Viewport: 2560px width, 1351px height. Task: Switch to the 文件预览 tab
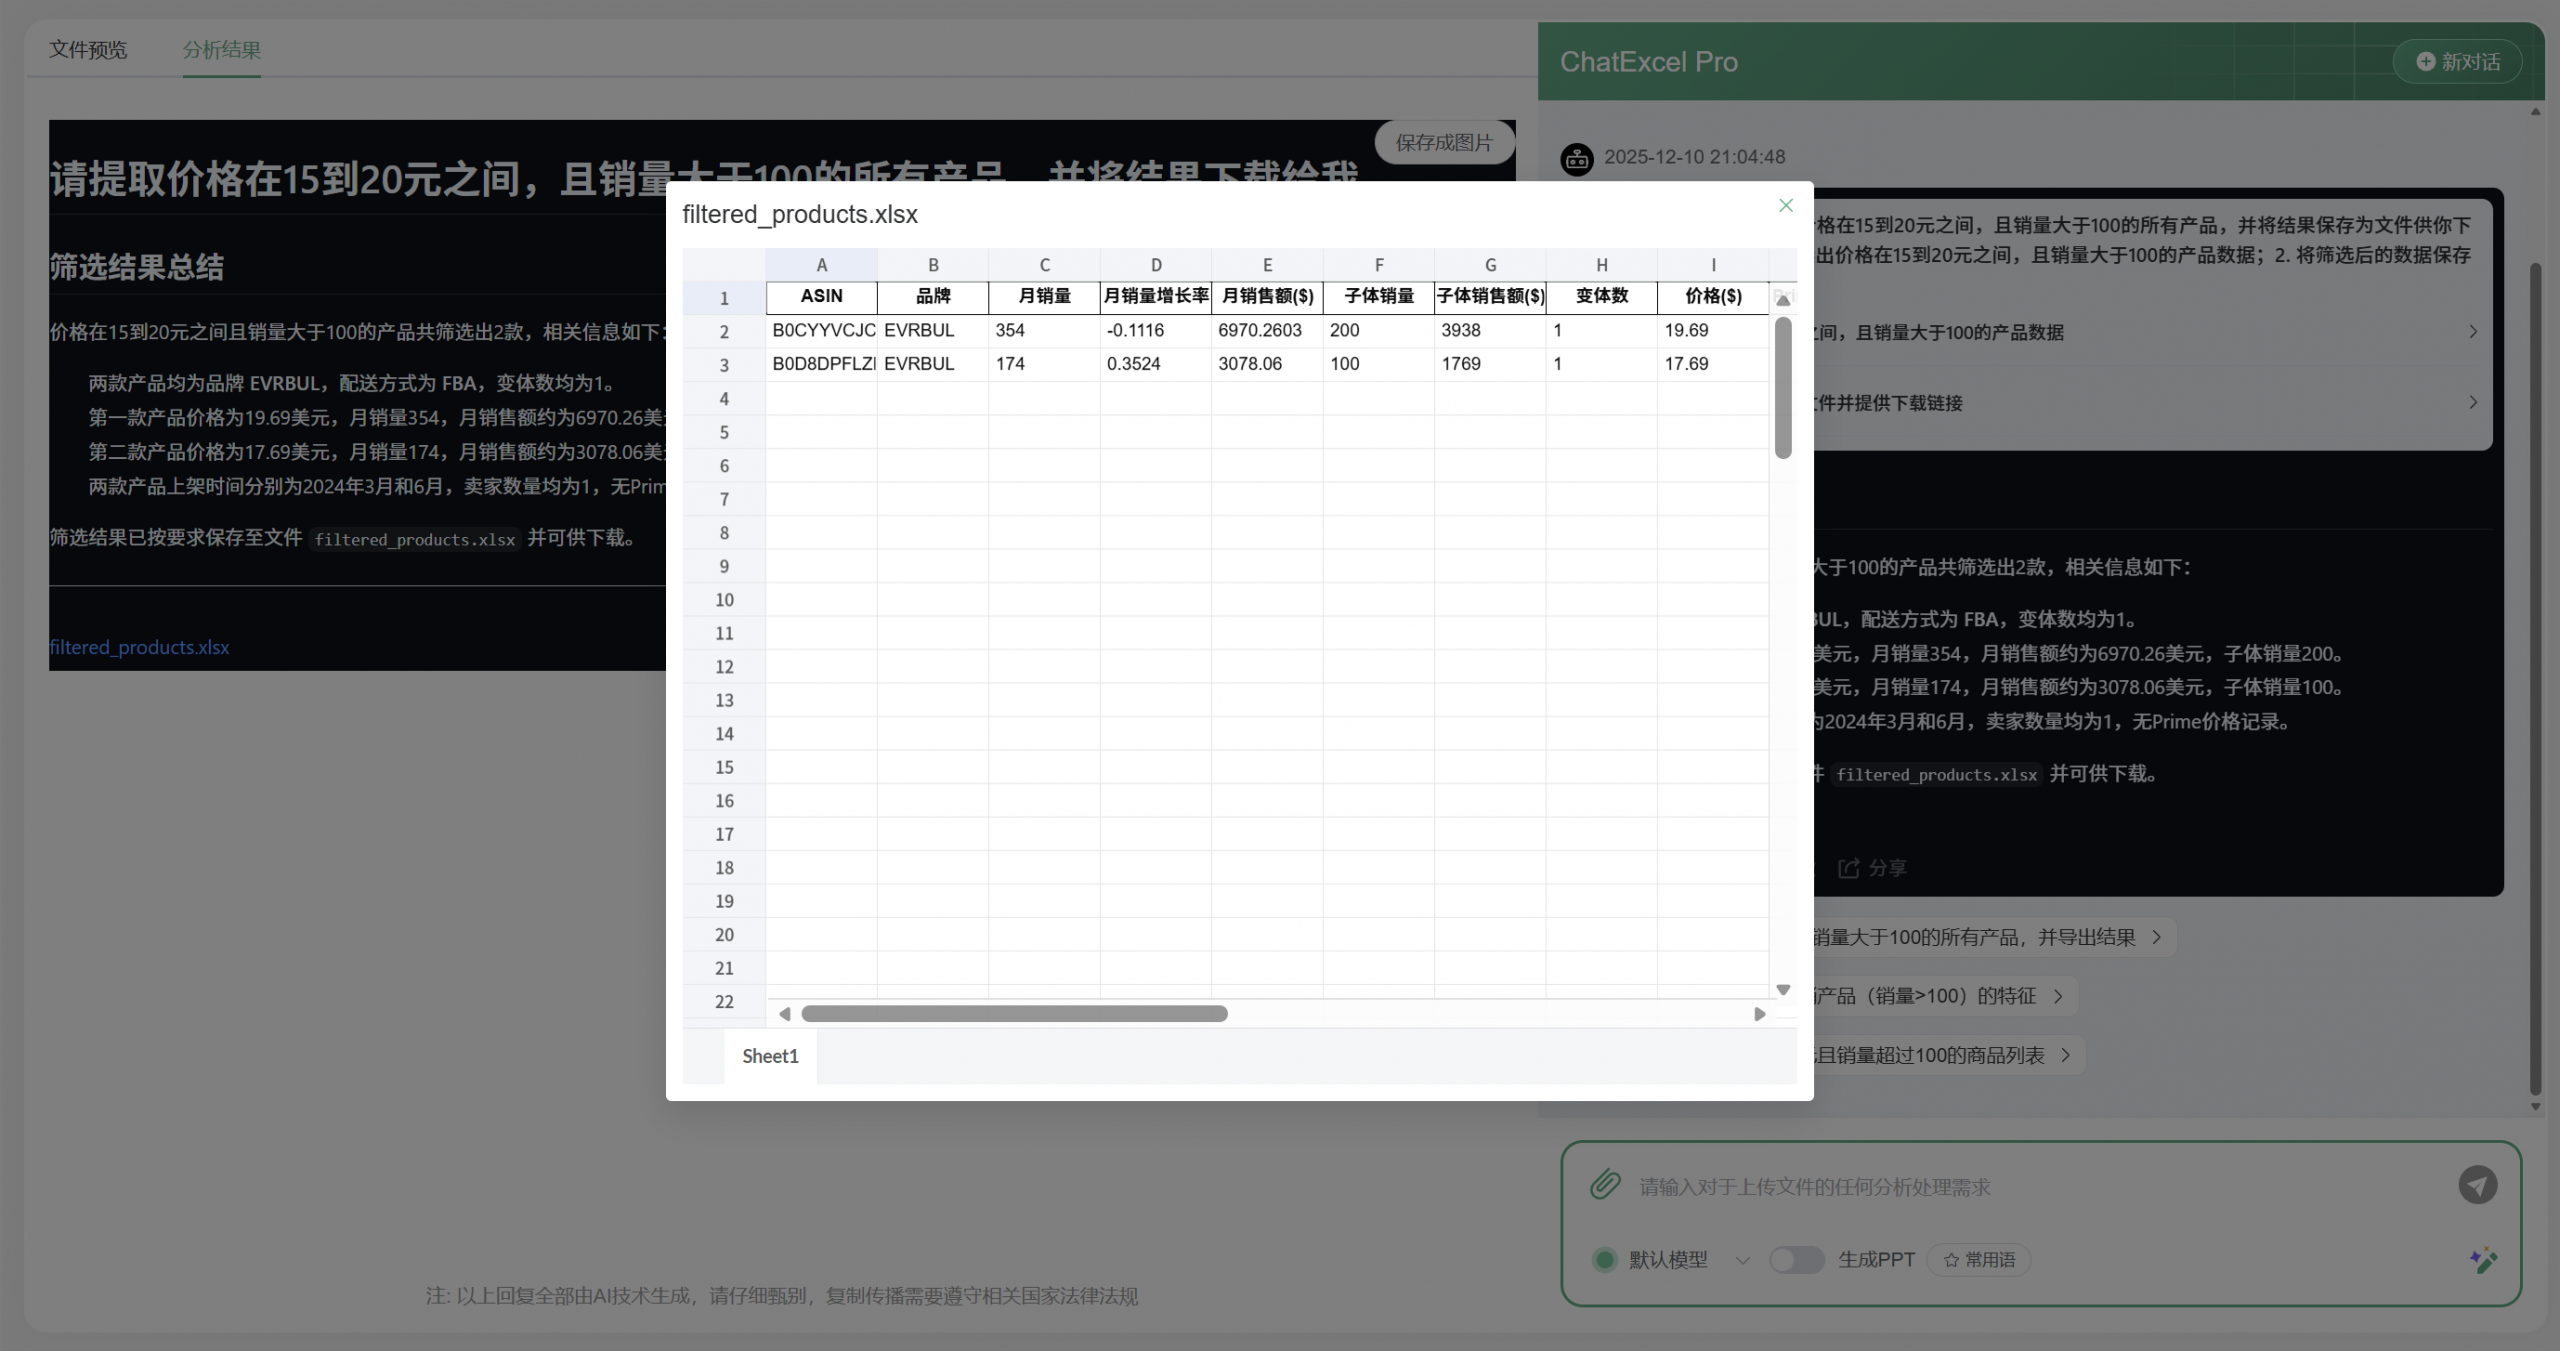[x=87, y=50]
